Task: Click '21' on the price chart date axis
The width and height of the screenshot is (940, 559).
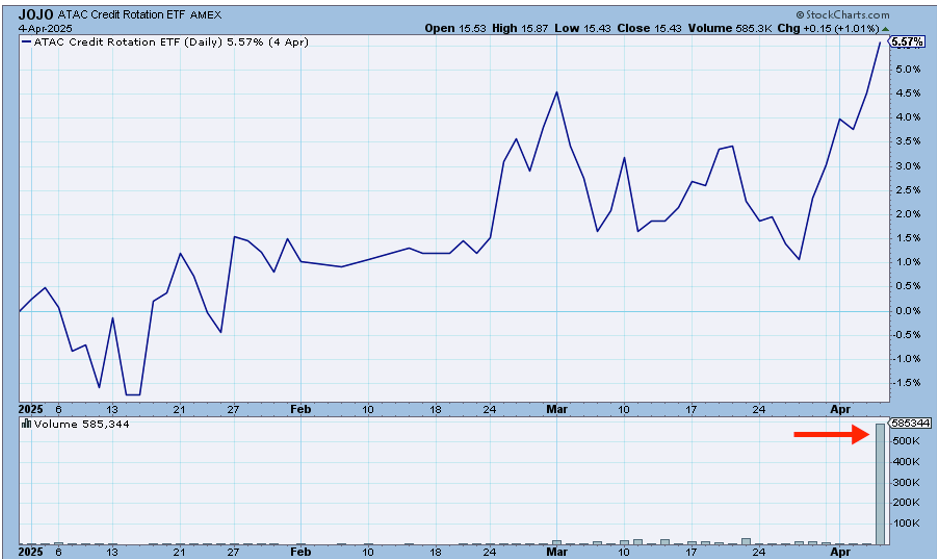Action: point(179,410)
